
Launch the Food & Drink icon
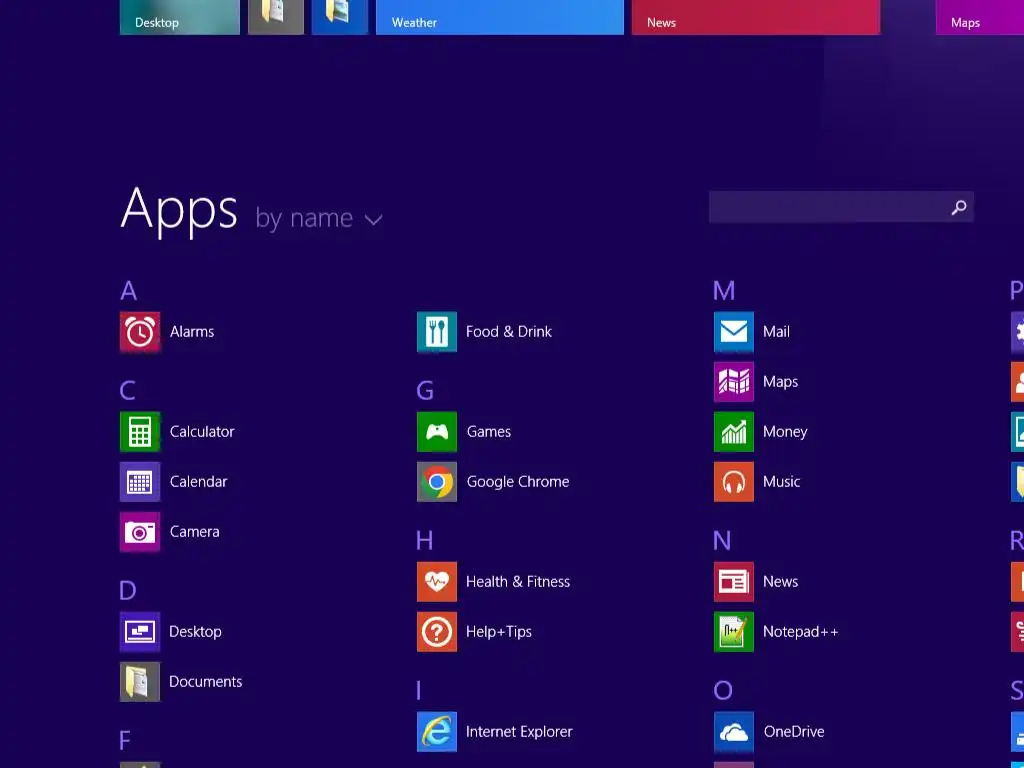(437, 332)
